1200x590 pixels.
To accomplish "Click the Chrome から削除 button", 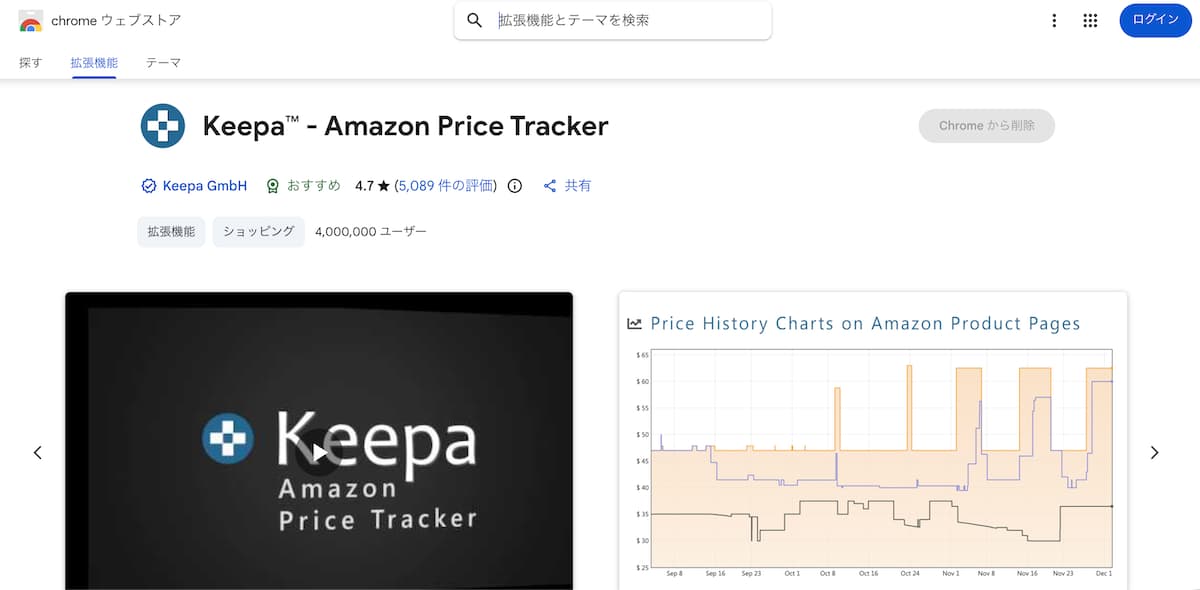I will coord(986,126).
